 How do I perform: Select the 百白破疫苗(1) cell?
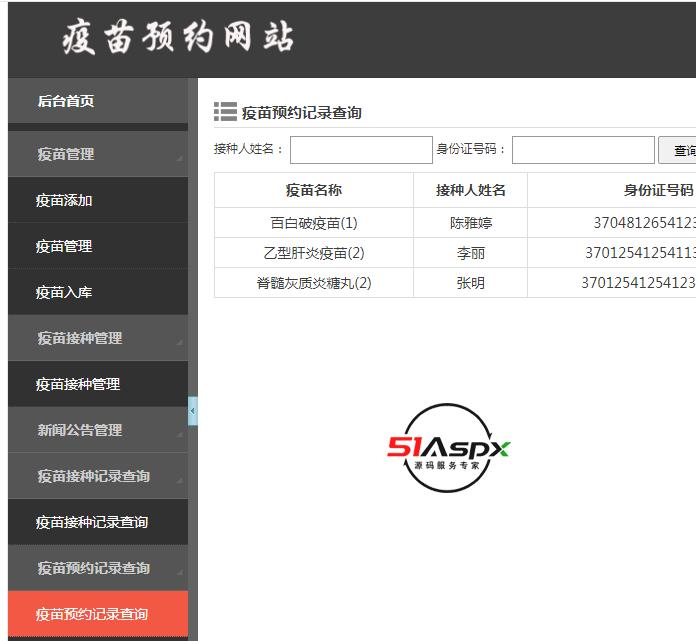point(314,223)
